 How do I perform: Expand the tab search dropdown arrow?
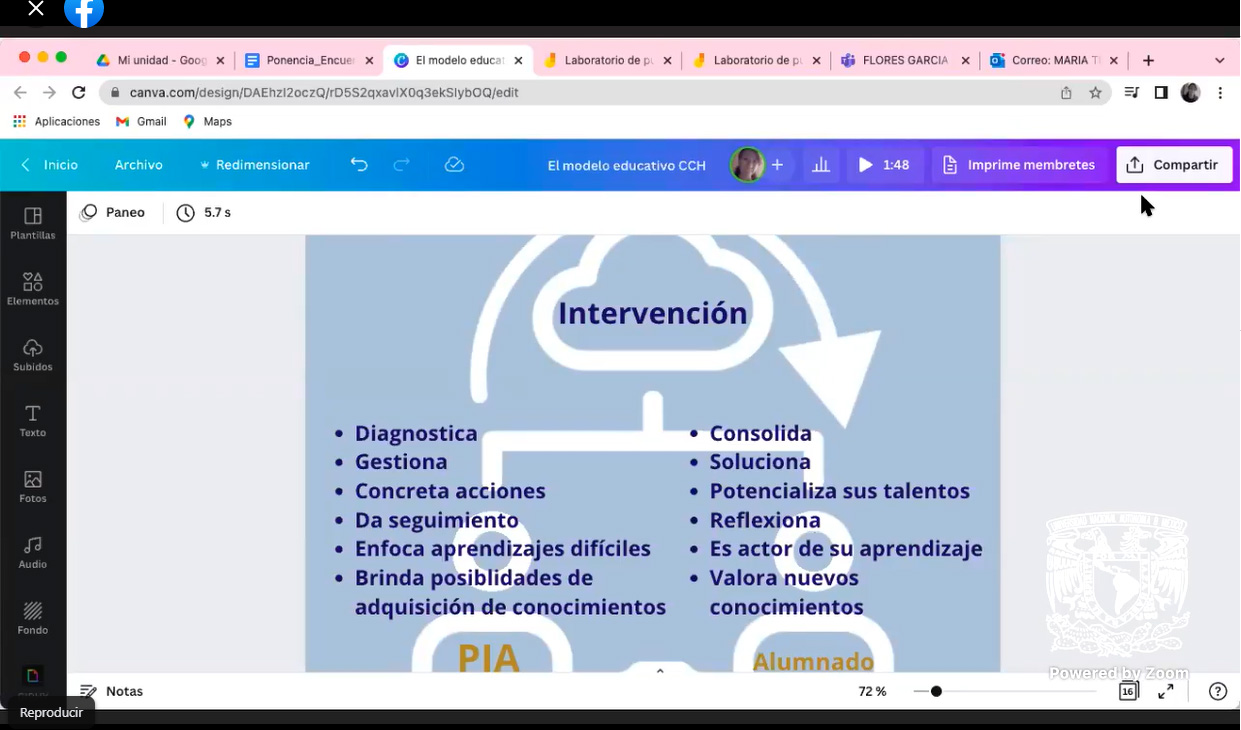[x=1219, y=60]
